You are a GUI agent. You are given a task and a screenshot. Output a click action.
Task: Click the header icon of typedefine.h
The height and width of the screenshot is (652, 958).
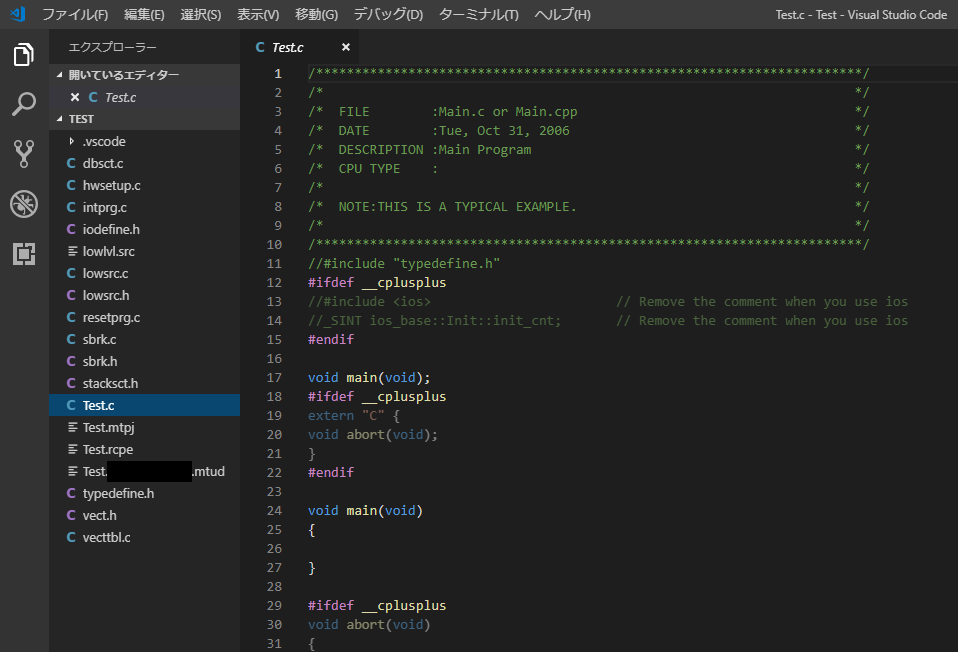71,493
